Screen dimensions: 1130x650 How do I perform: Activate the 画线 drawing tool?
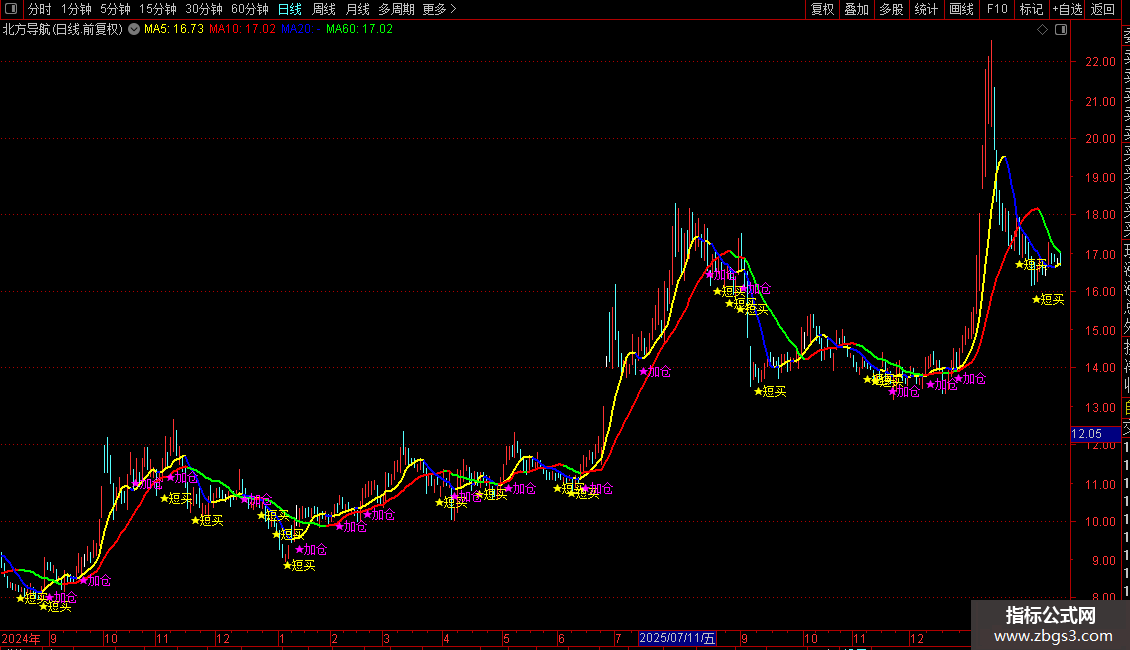[x=961, y=9]
